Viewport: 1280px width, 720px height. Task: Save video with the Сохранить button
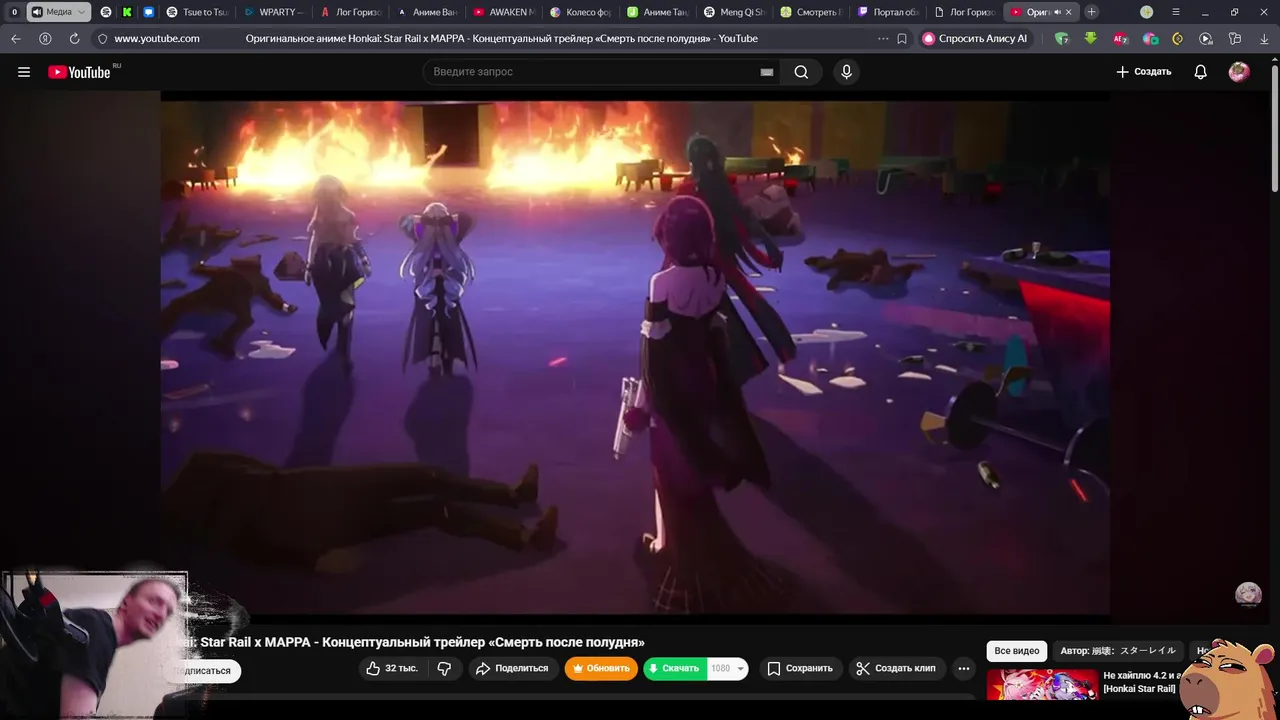[x=799, y=668]
